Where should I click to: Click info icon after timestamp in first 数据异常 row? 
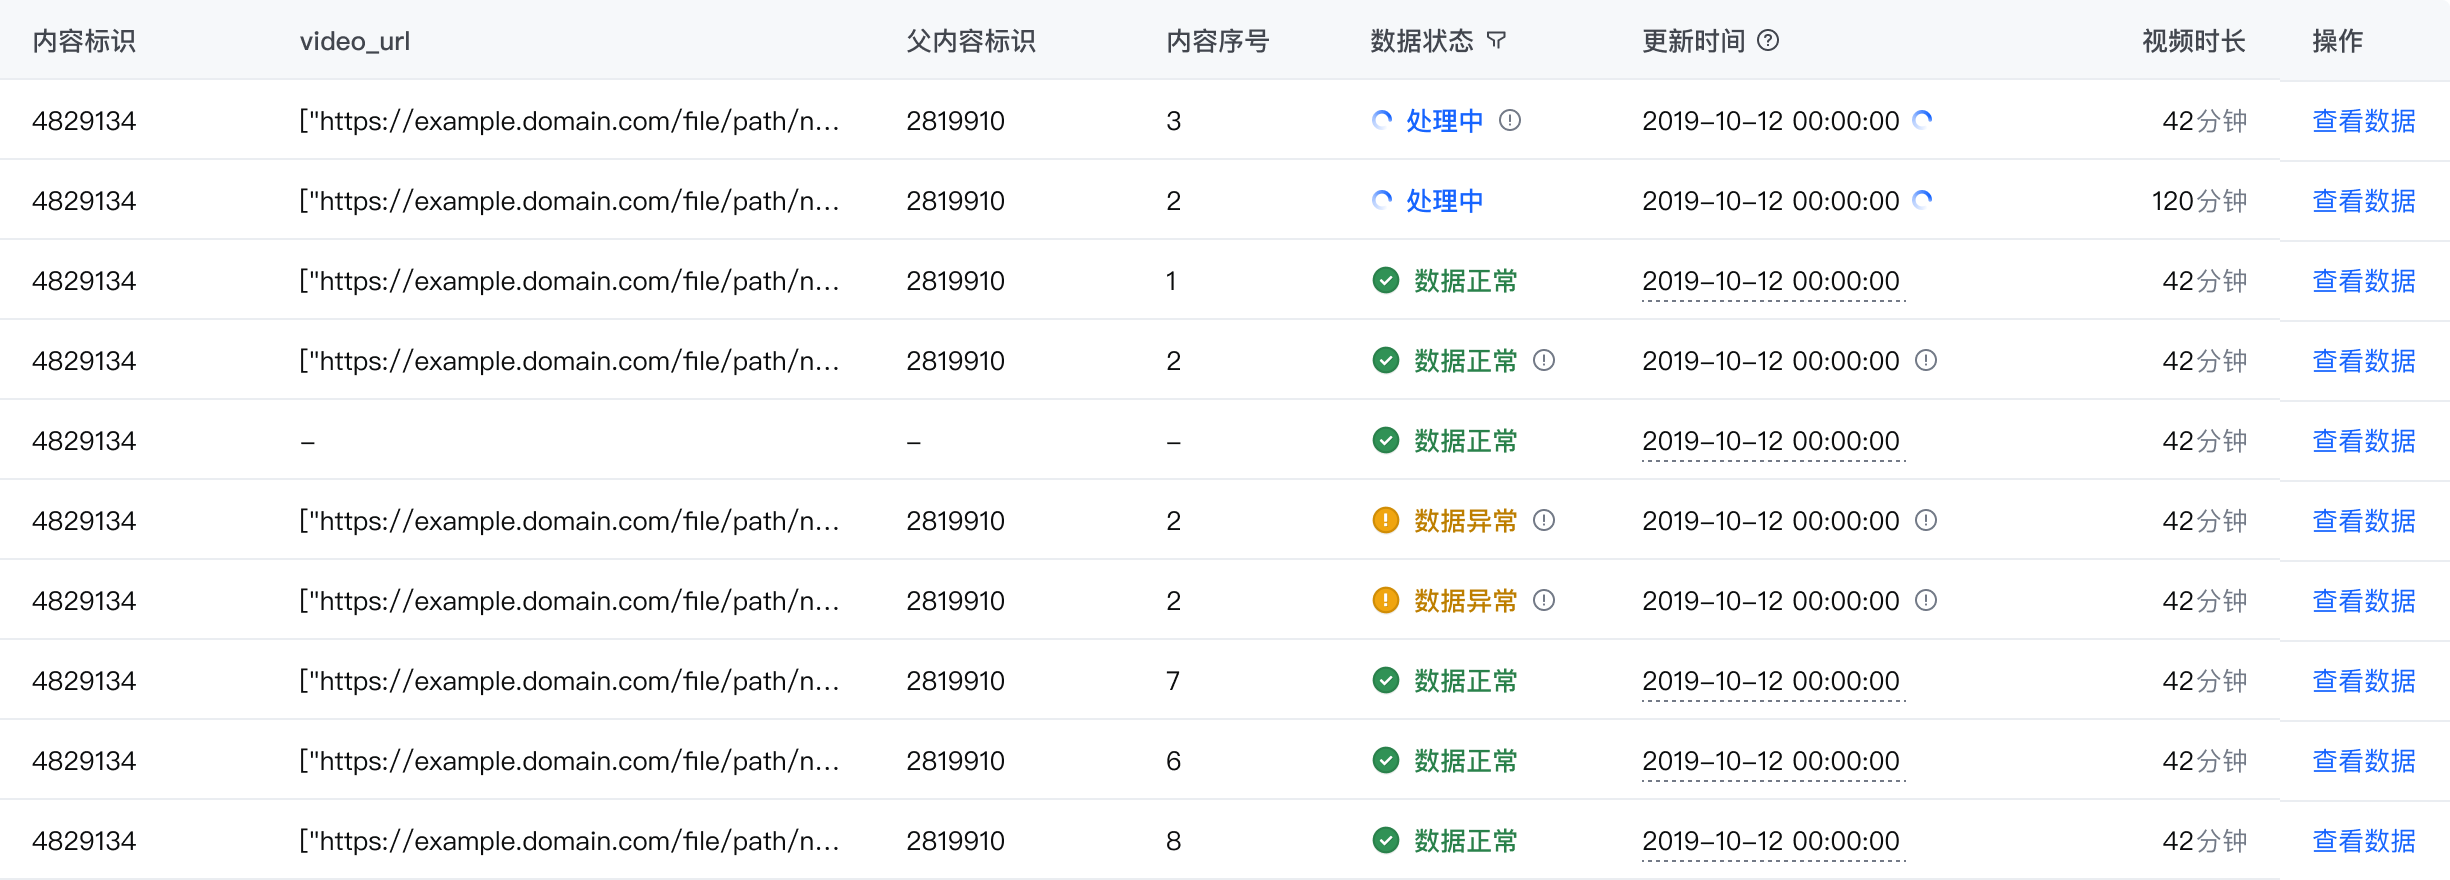click(x=1926, y=520)
